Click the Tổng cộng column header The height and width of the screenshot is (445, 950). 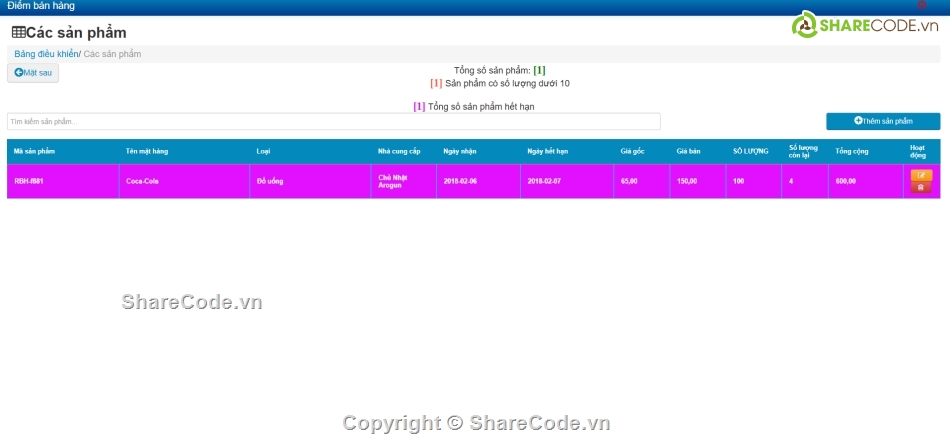pos(852,151)
